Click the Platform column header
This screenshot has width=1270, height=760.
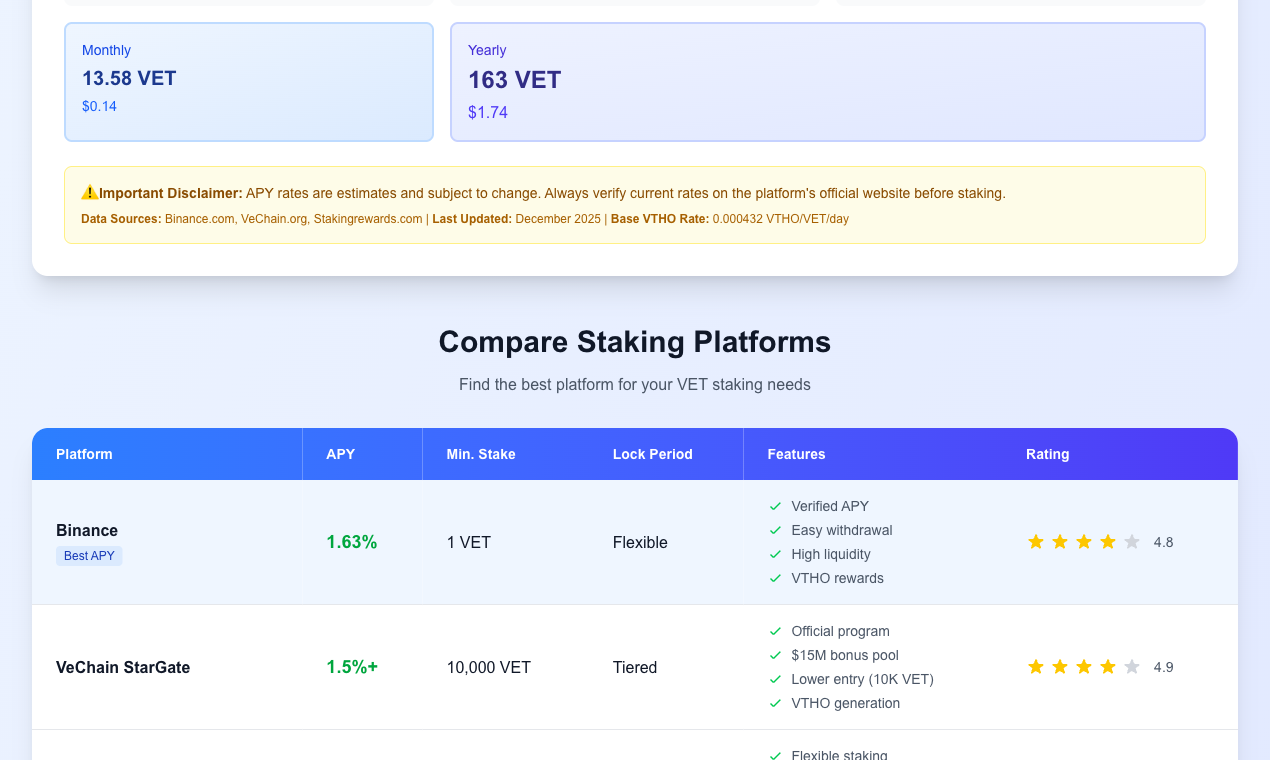click(x=84, y=454)
